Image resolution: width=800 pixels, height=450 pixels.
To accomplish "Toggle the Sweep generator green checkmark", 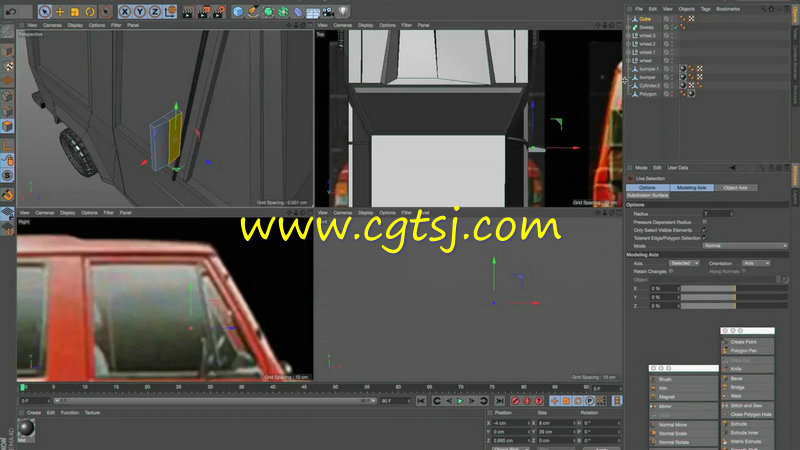I will pos(676,27).
